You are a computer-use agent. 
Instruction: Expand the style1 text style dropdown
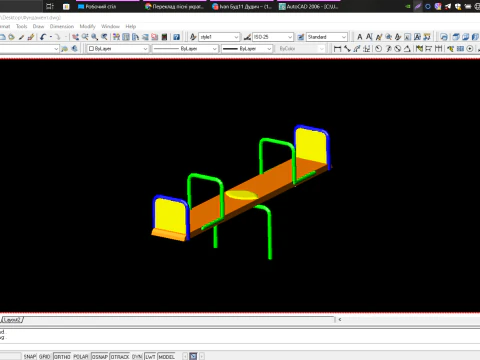coord(236,37)
